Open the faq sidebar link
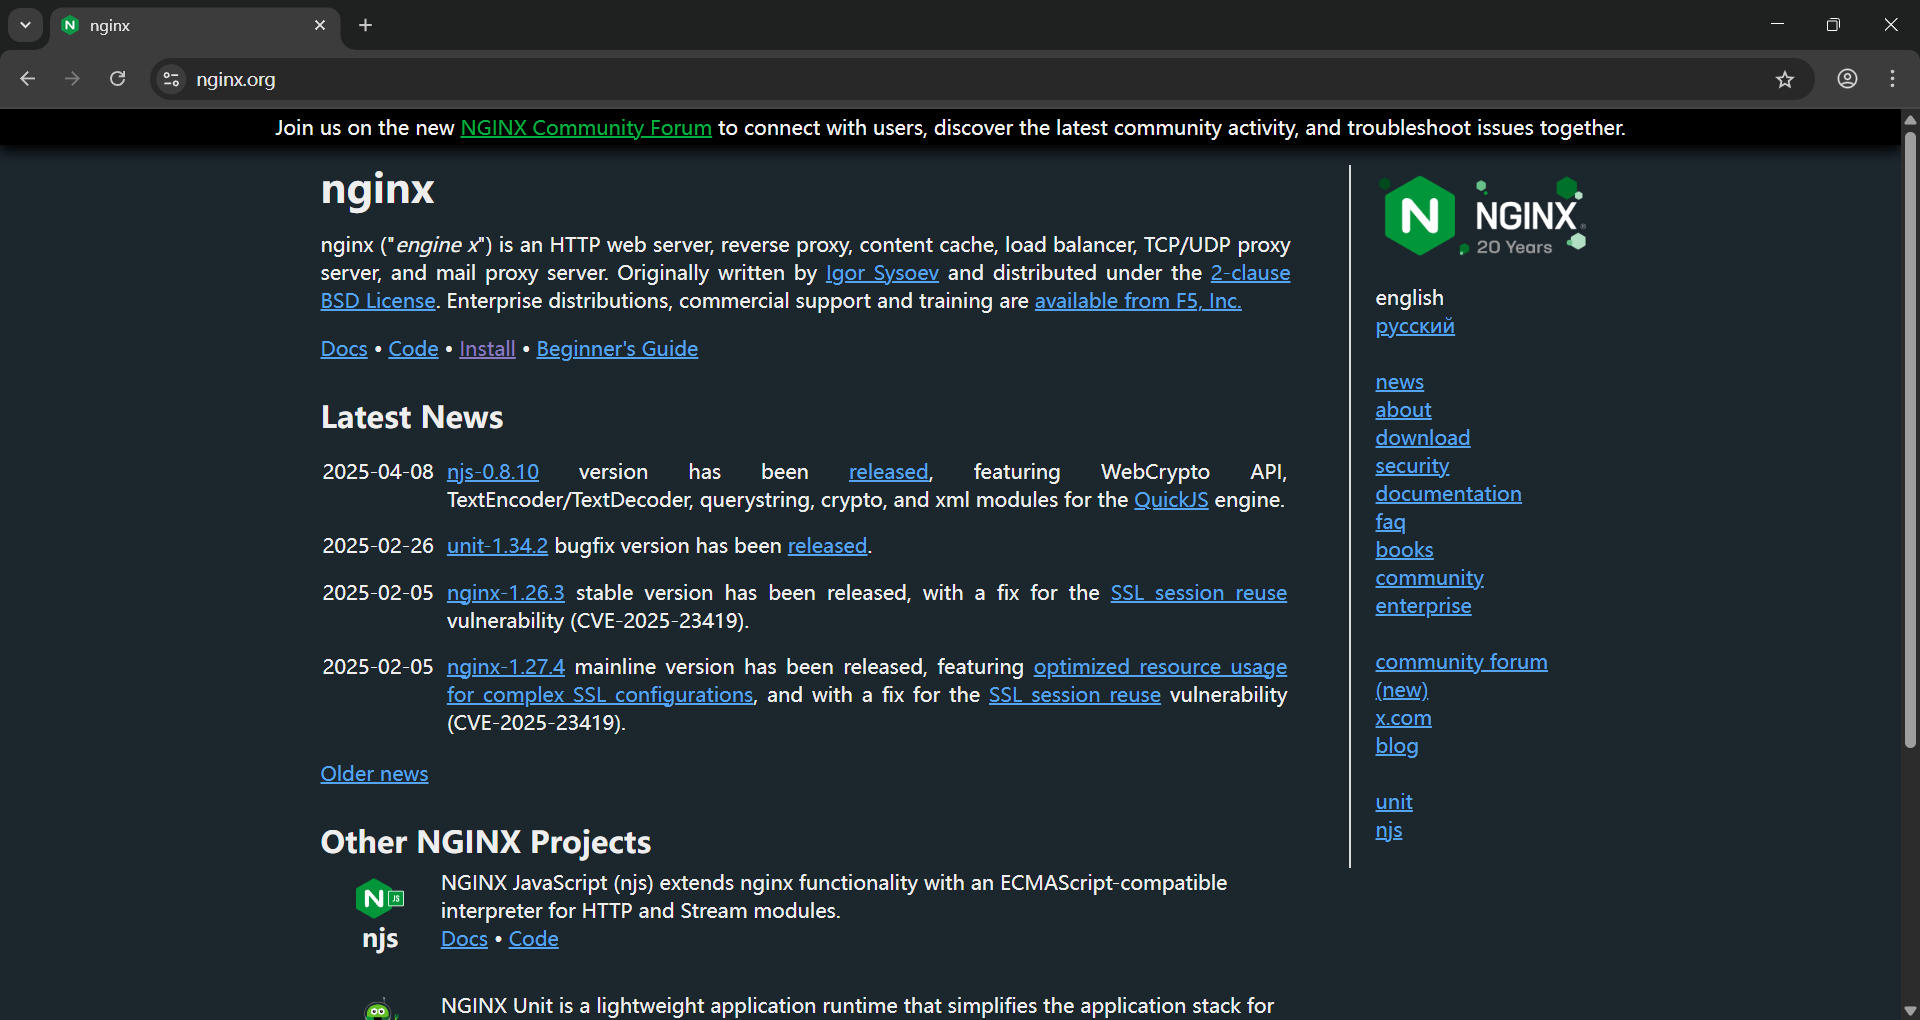The width and height of the screenshot is (1920, 1020). click(x=1390, y=522)
